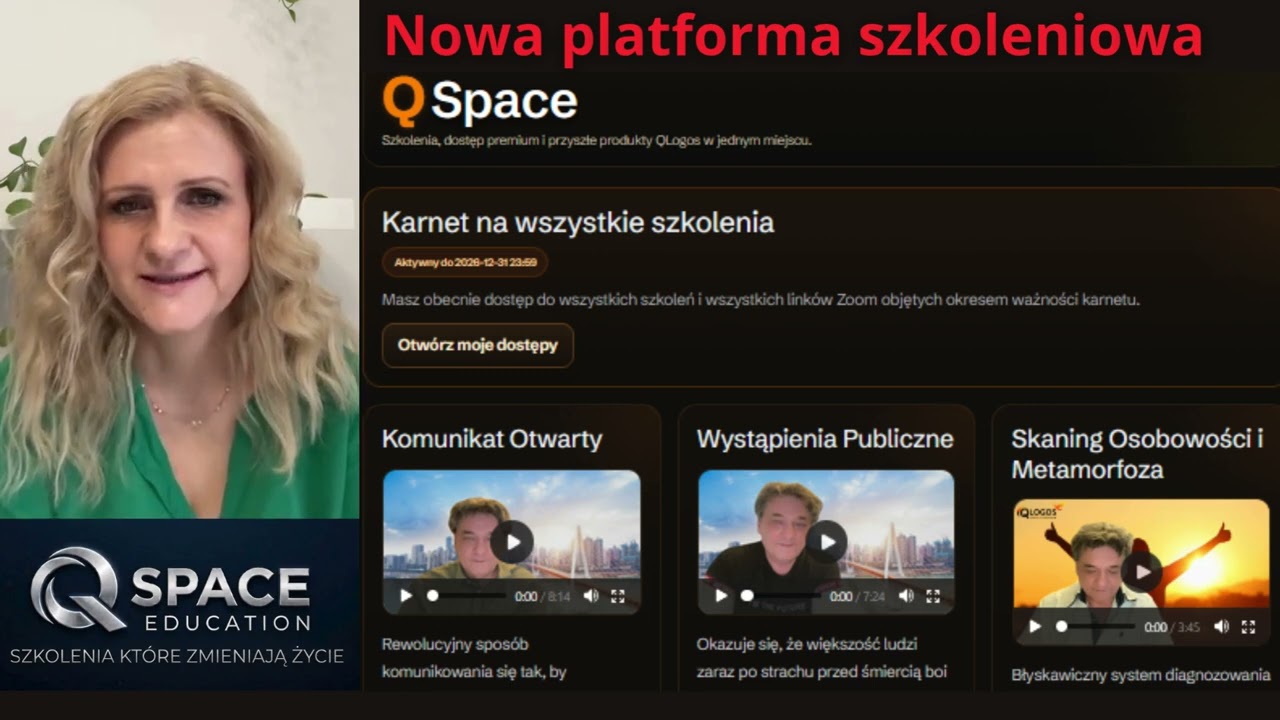The image size is (1280, 720).
Task: Click 'Karnet na wszystkie szkolenia' heading
Action: tap(578, 222)
